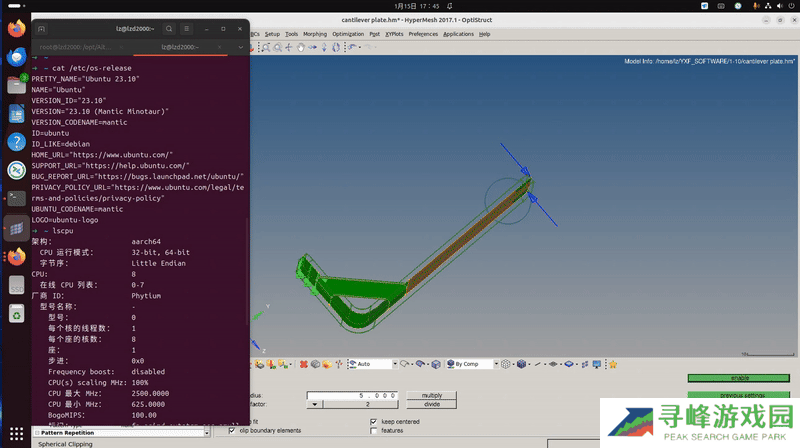Open the Help menu in HyperMesh

tap(484, 34)
